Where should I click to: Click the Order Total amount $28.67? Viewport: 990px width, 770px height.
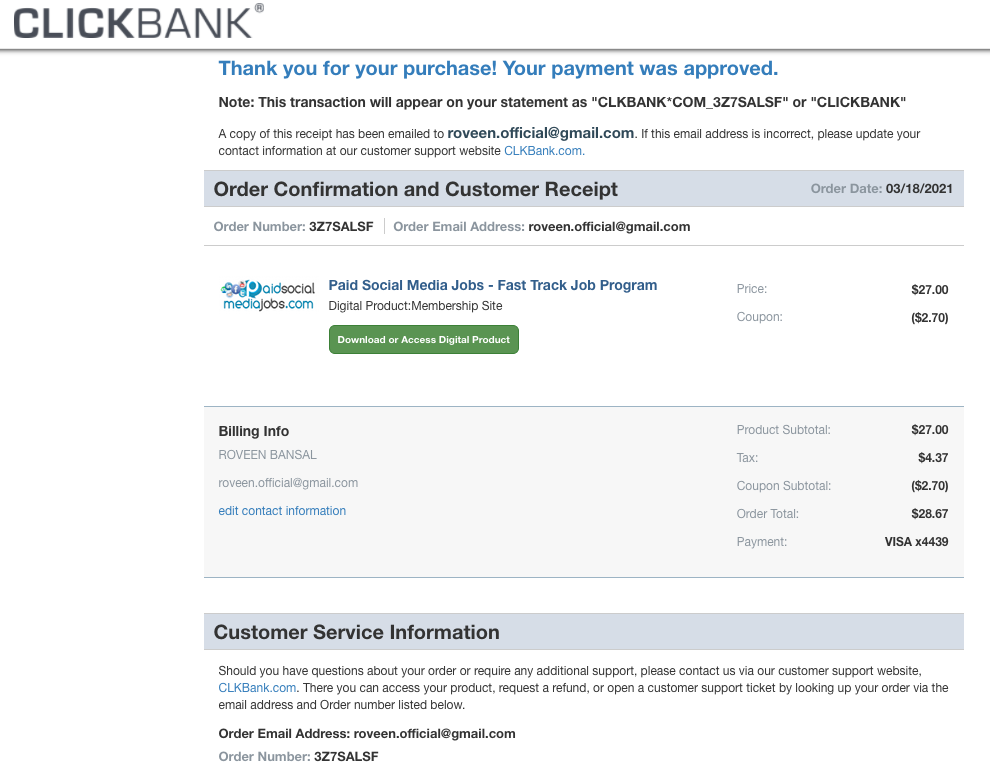coord(929,514)
